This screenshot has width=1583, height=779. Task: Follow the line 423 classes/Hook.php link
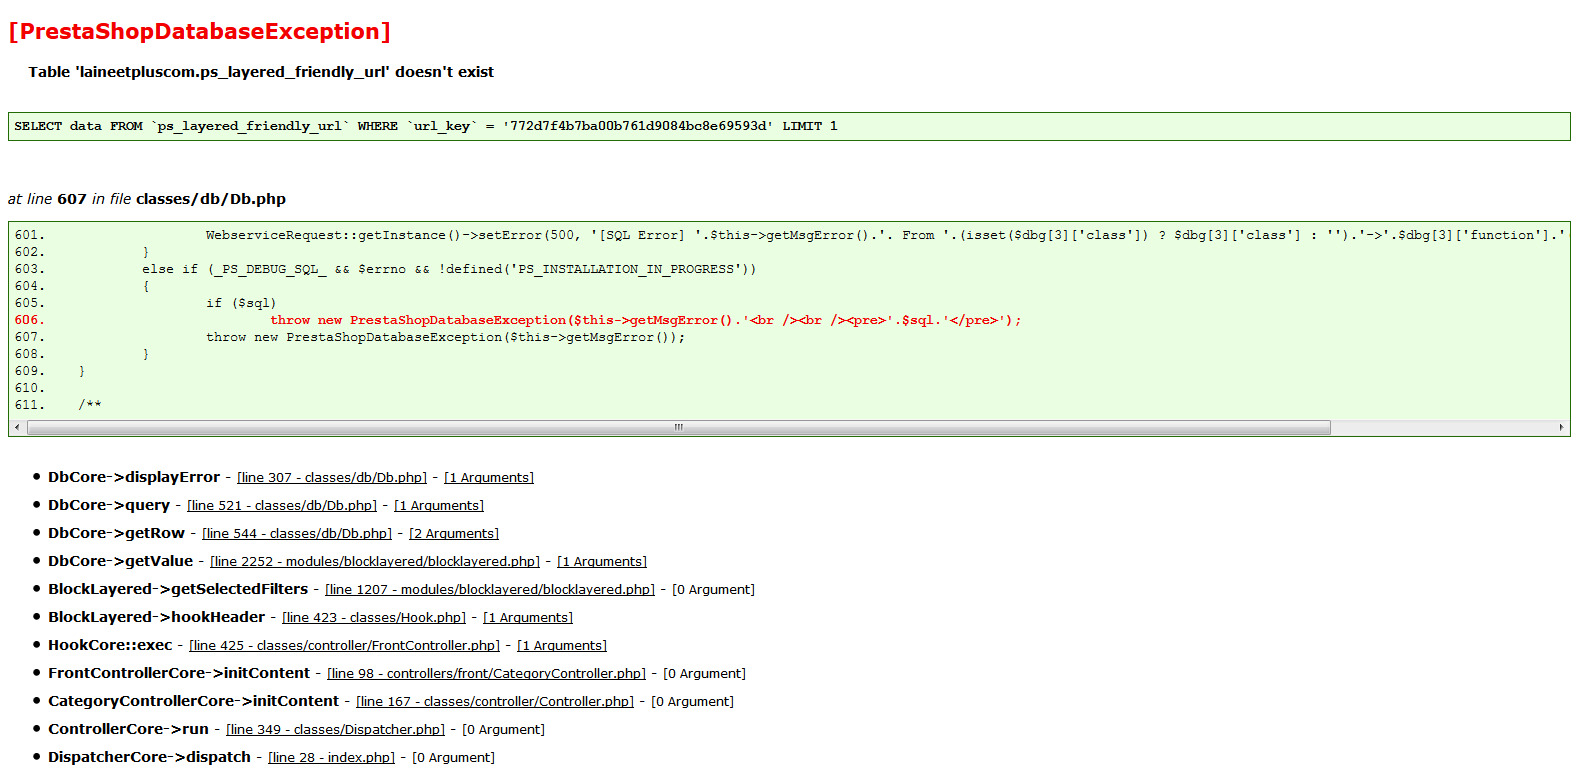click(374, 618)
